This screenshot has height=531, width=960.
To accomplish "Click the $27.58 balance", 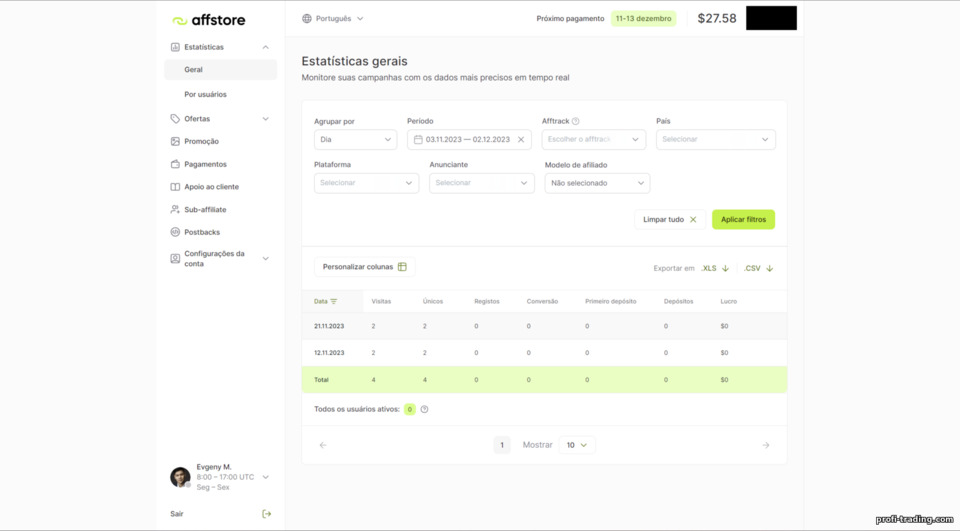I will tap(717, 18).
